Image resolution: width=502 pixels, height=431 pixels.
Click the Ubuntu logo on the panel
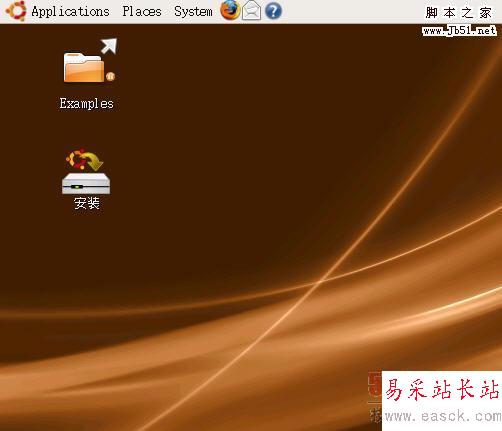click(x=15, y=11)
